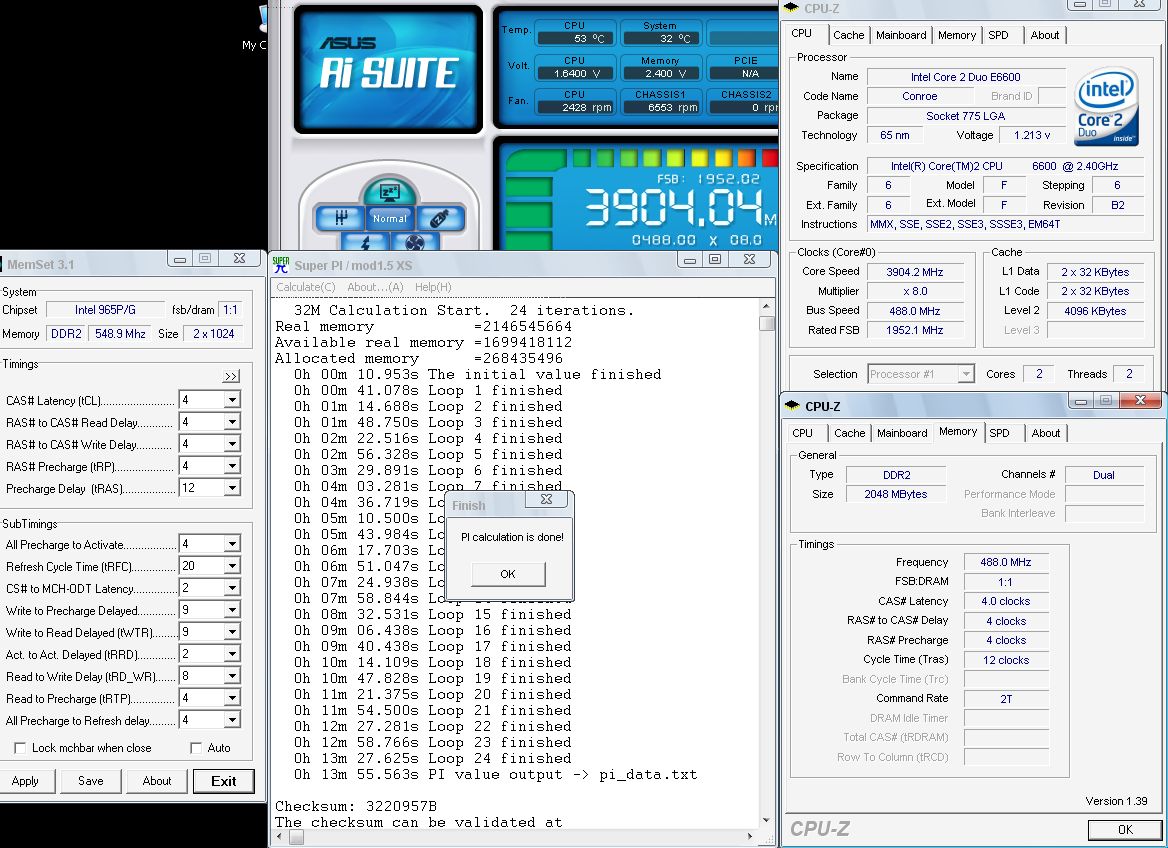Click the AI Booster bottle icon in AI Suite
Image resolution: width=1168 pixels, height=848 pixels.
[439, 218]
